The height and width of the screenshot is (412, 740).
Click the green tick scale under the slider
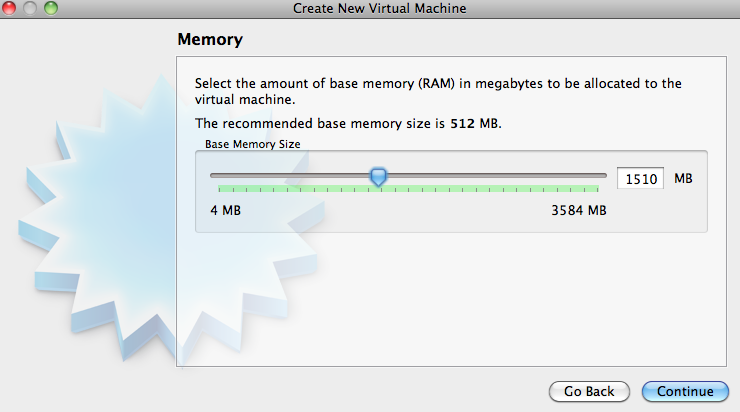(x=408, y=189)
